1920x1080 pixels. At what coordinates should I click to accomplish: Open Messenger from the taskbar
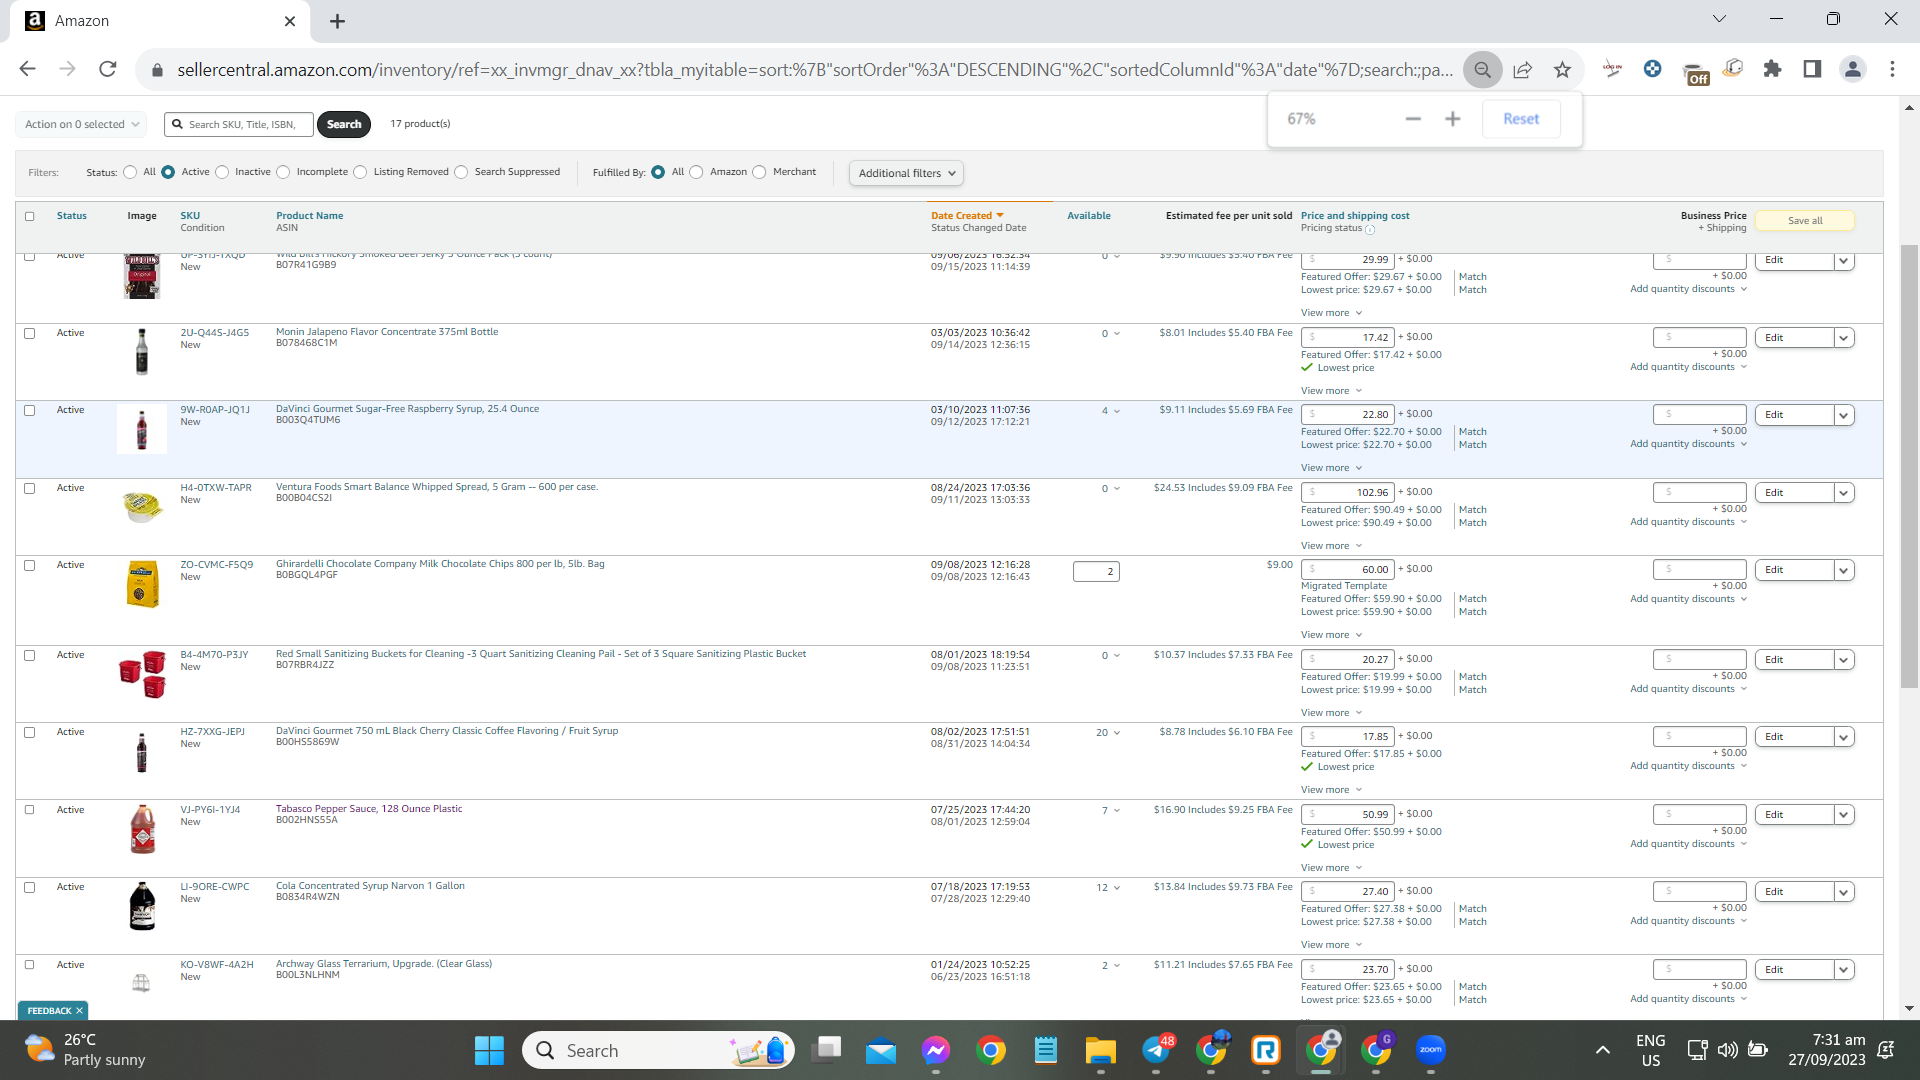point(936,1050)
